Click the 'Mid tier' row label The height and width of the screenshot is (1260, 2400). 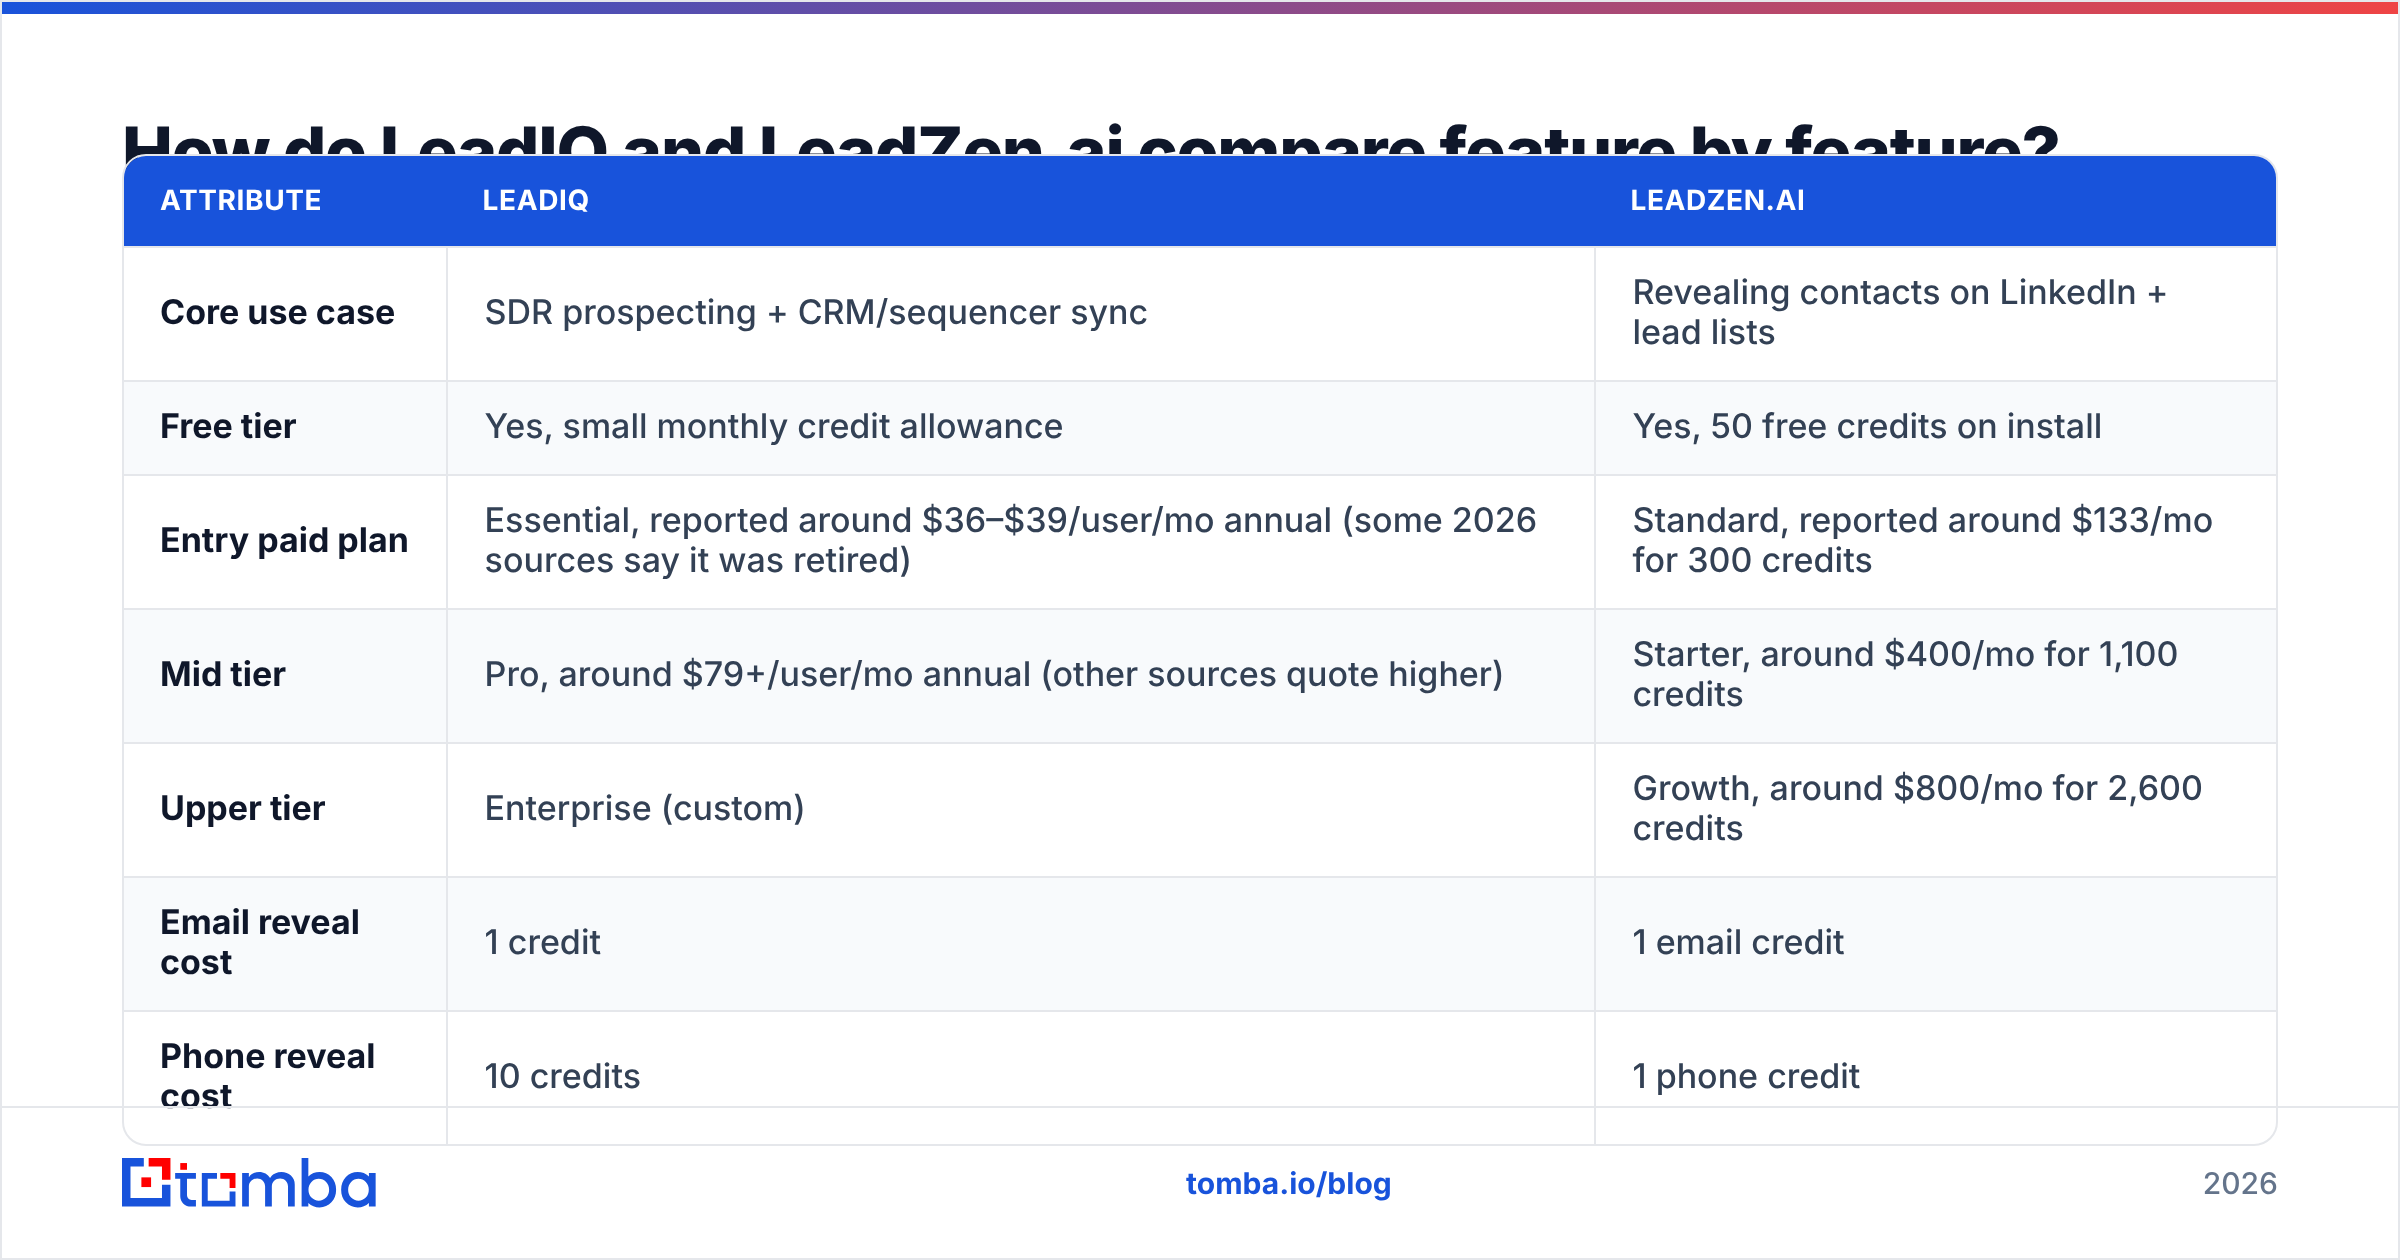pos(223,675)
